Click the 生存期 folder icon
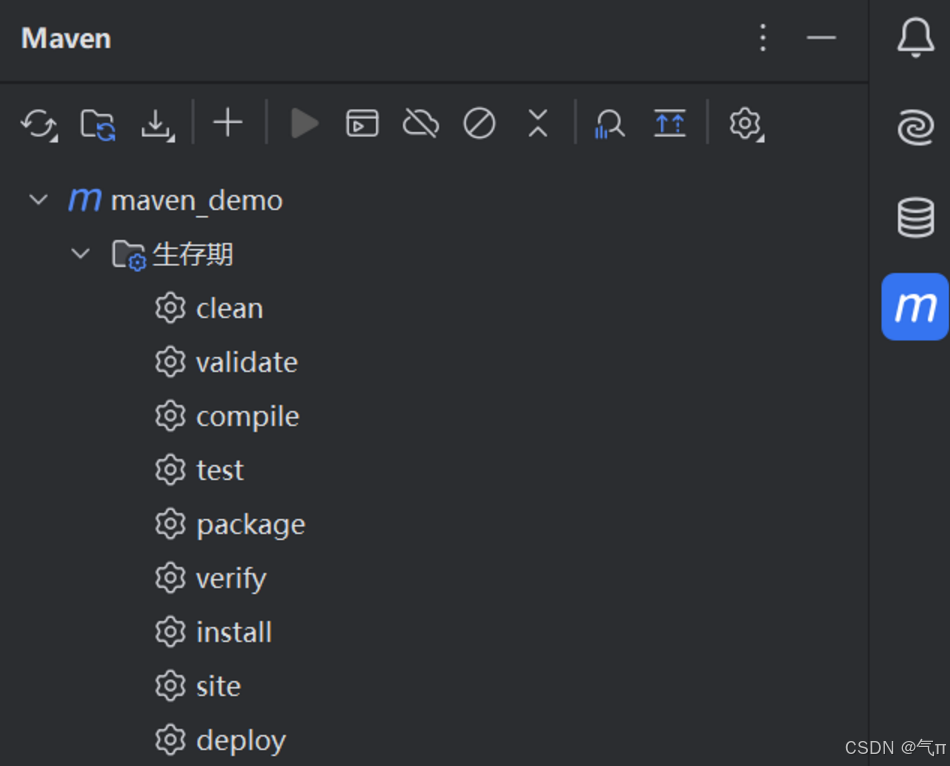 [x=128, y=255]
